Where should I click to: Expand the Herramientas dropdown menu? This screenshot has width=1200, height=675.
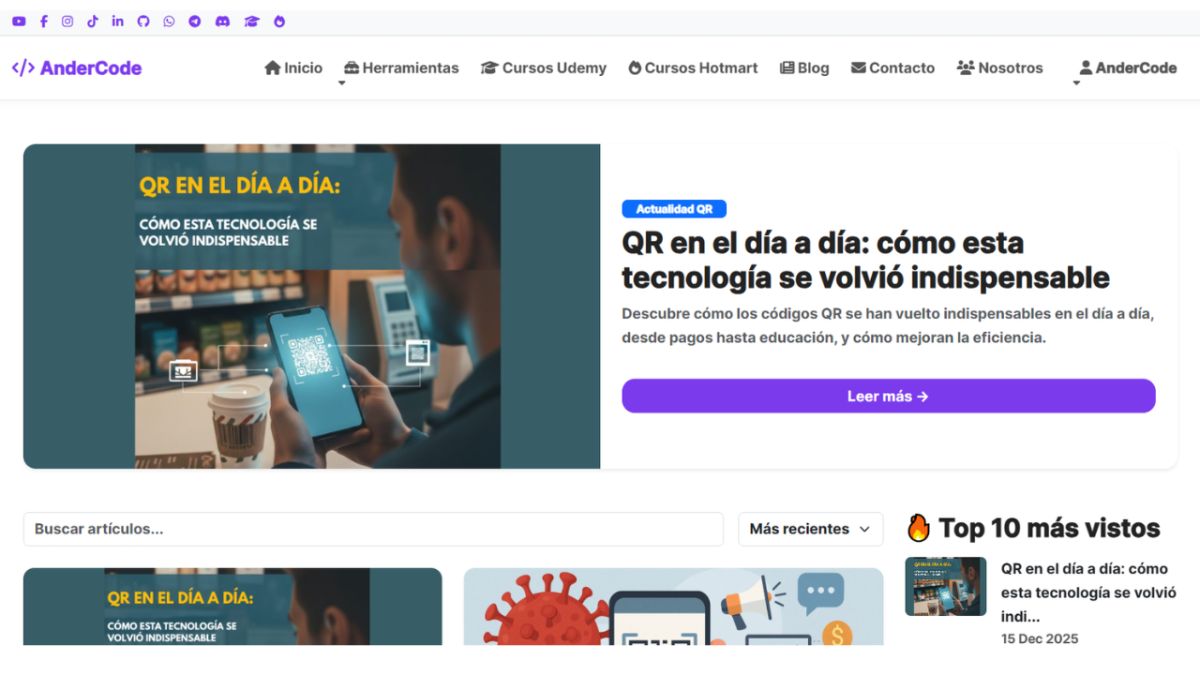[x=401, y=68]
